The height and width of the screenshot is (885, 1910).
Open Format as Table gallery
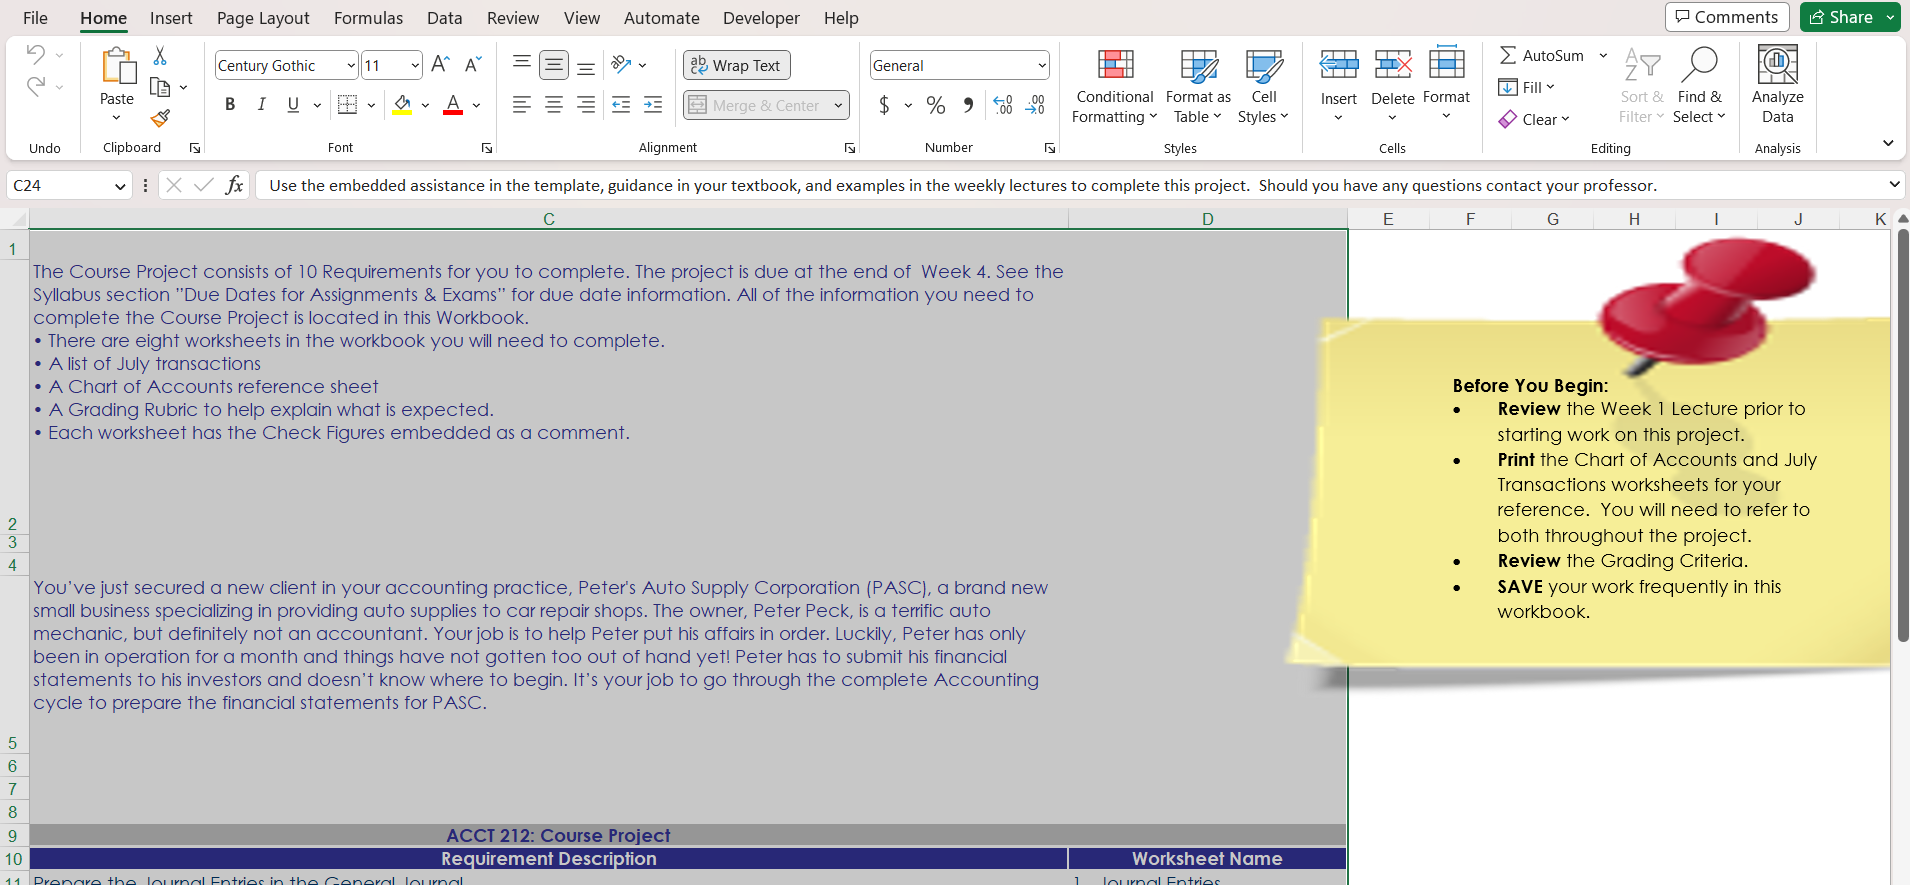coord(1198,86)
